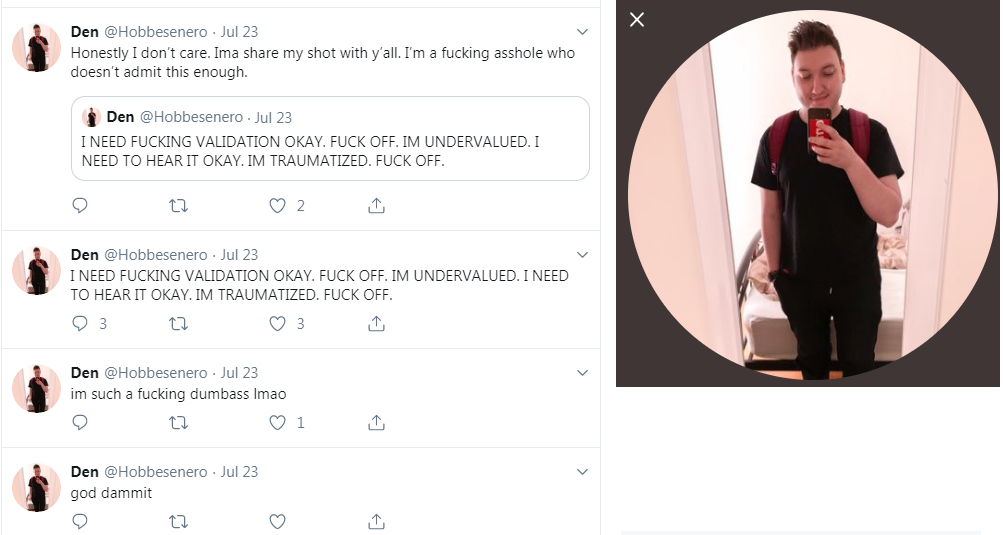Like the tweet with 2 likes

coord(277,205)
